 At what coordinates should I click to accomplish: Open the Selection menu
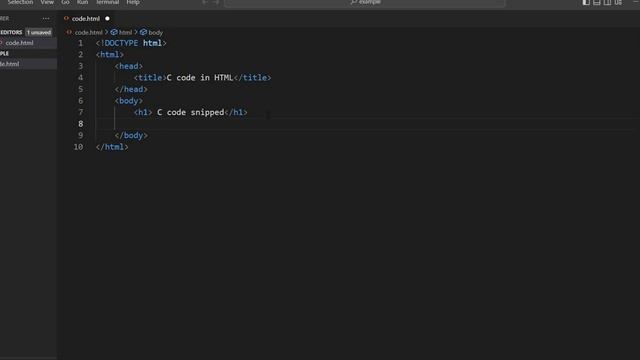20,2
